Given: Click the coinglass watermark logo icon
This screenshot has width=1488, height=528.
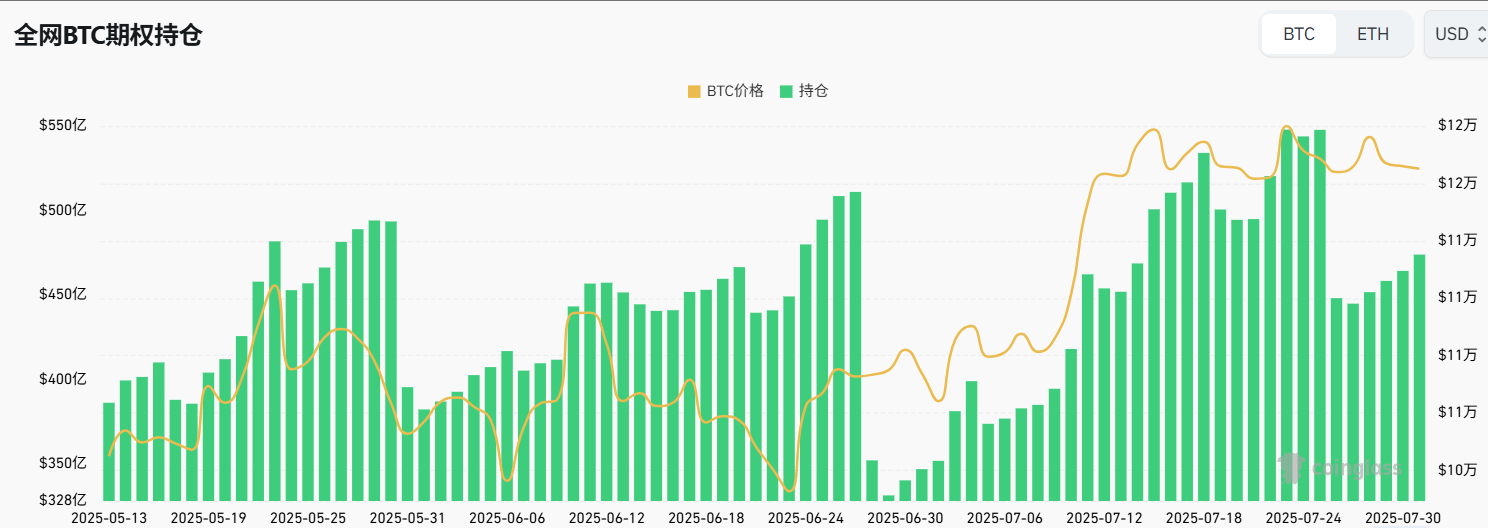Looking at the screenshot, I should pyautogui.click(x=1291, y=467).
